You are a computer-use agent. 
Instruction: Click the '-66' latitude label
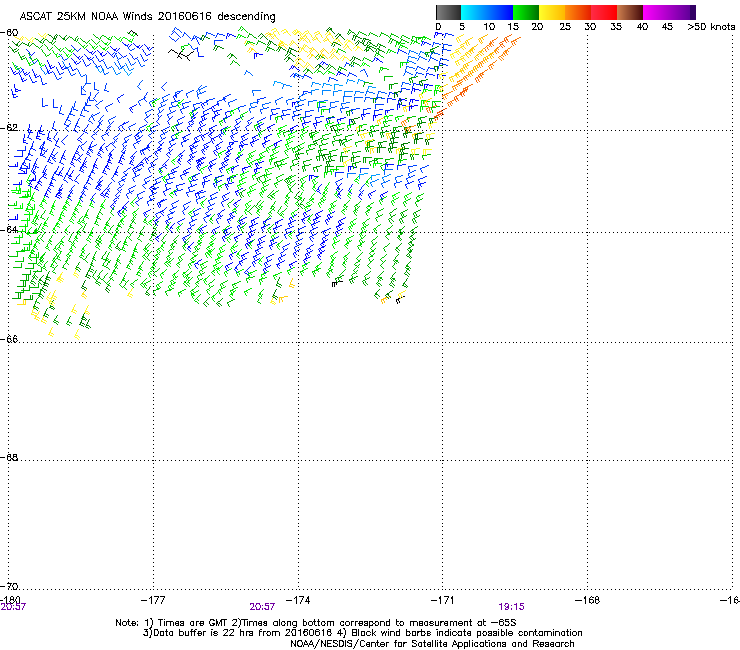coord(9,339)
